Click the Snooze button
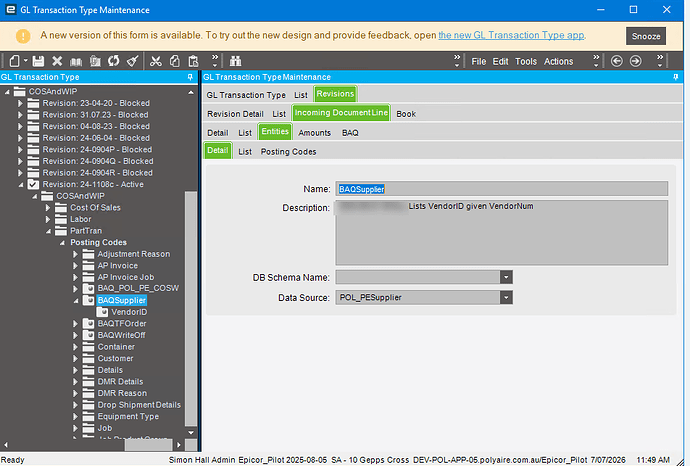 click(646, 36)
